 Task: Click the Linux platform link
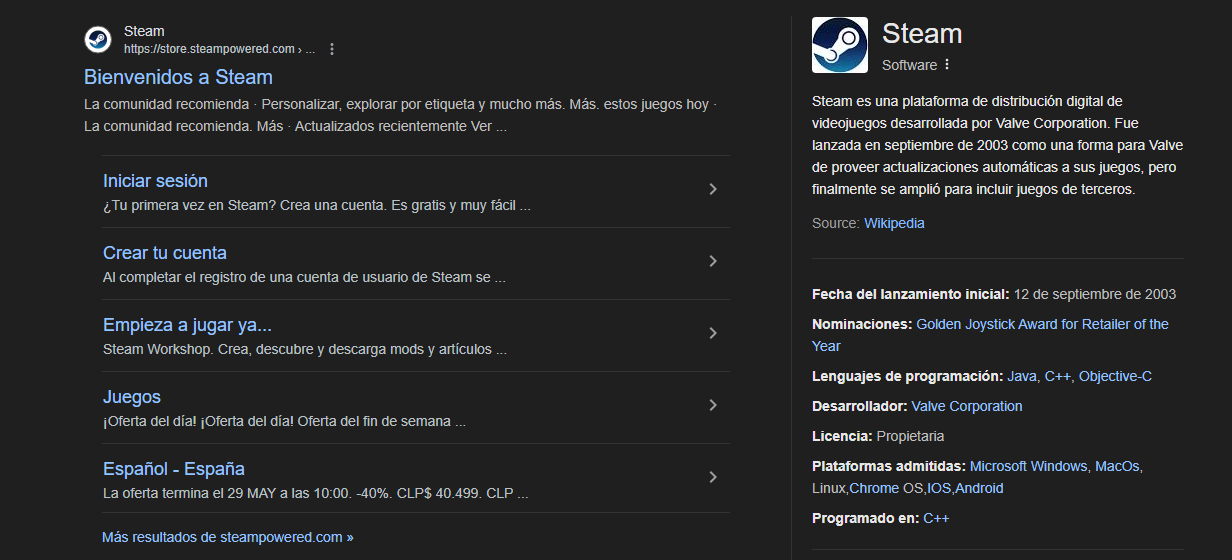pyautogui.click(x=829, y=488)
